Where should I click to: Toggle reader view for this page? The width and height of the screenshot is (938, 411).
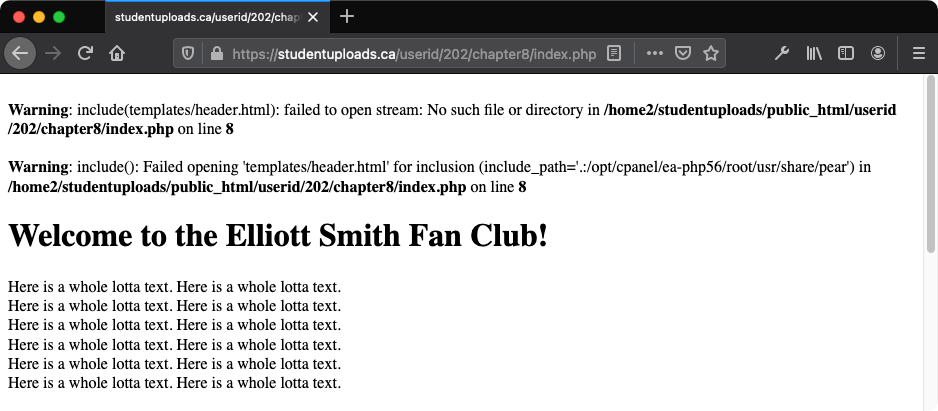pyautogui.click(x=613, y=54)
